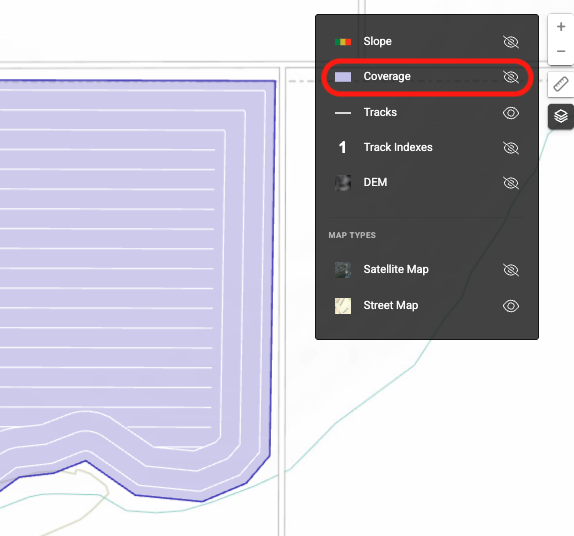Select the ruler measure tool
Screen dimensions: 574x536
coord(561,84)
